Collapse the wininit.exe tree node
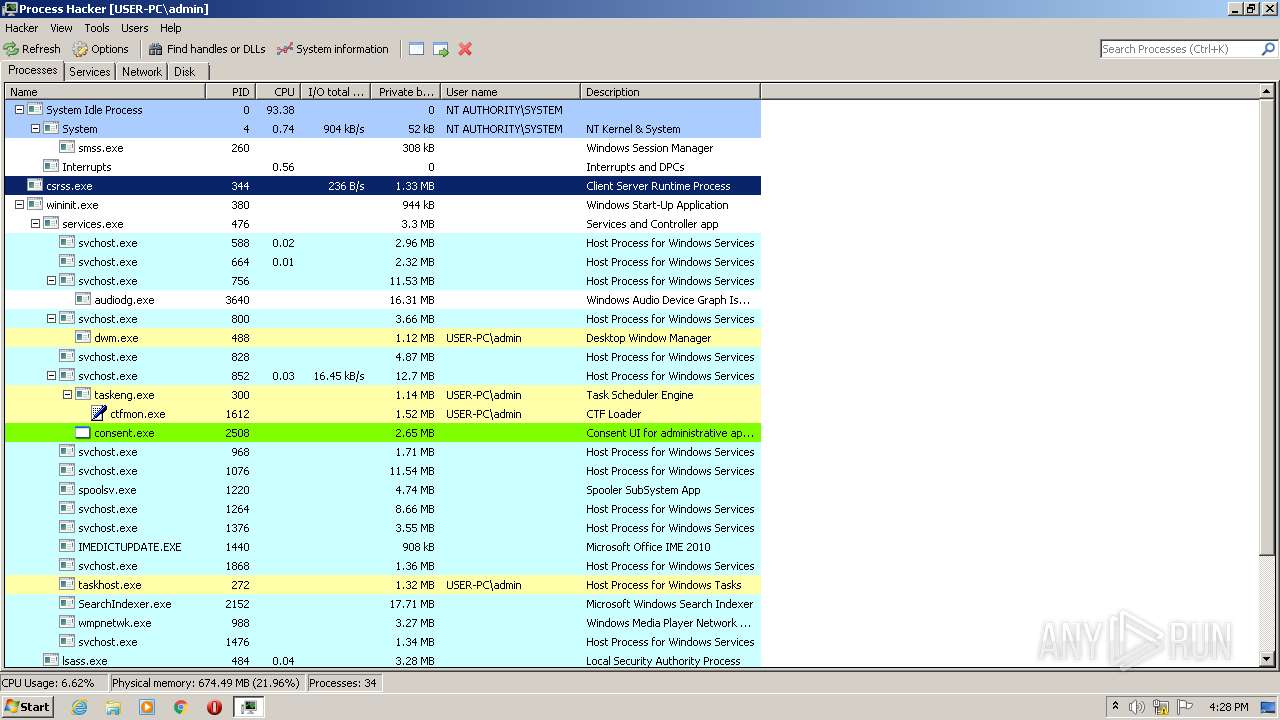Image resolution: width=1280 pixels, height=720 pixels. pyautogui.click(x=19, y=205)
